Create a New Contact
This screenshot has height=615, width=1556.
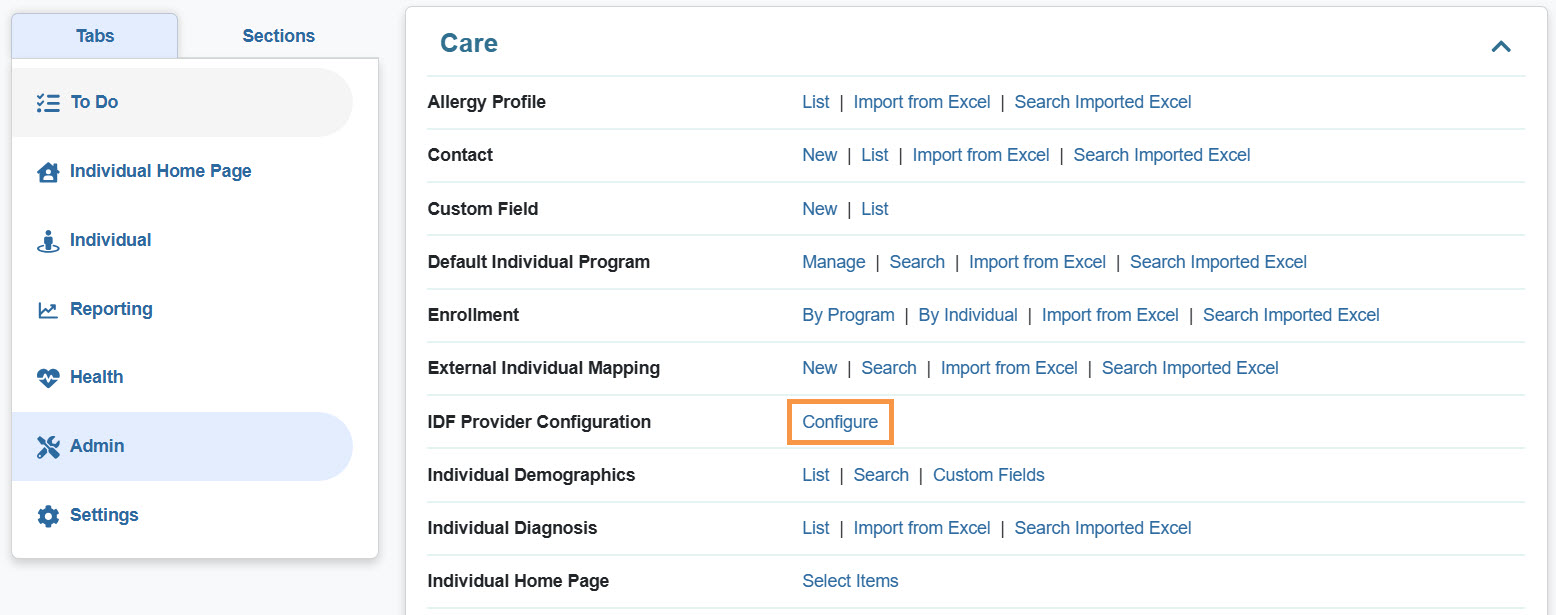[819, 155]
